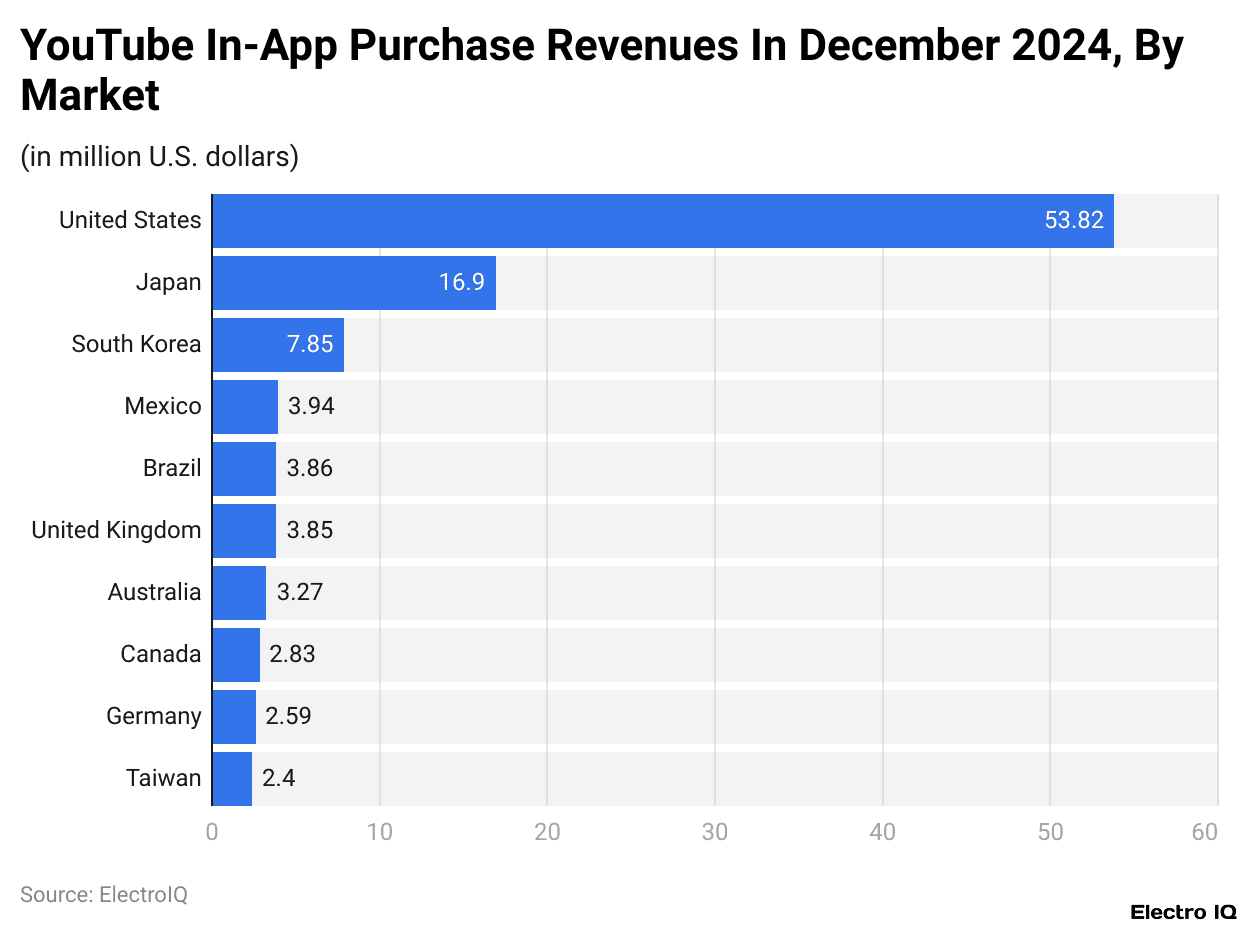Click the Australia revenue bar
The width and height of the screenshot is (1240, 928).
click(x=236, y=592)
